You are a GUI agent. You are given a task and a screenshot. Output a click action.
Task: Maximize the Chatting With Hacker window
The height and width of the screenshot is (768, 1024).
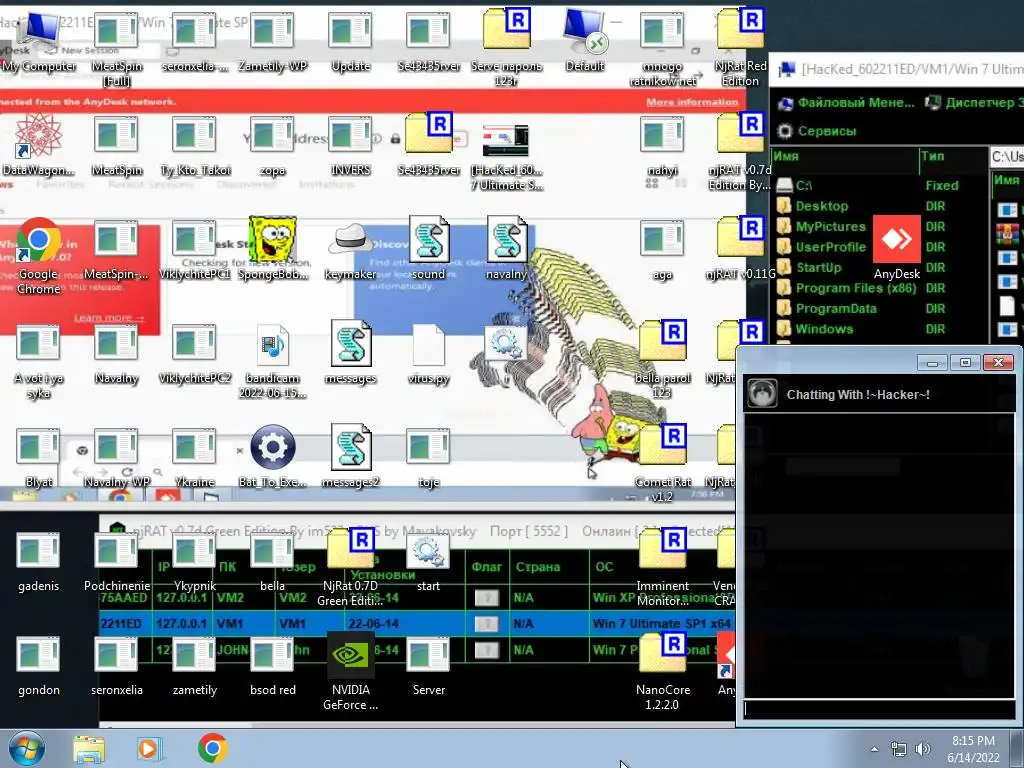click(x=965, y=362)
